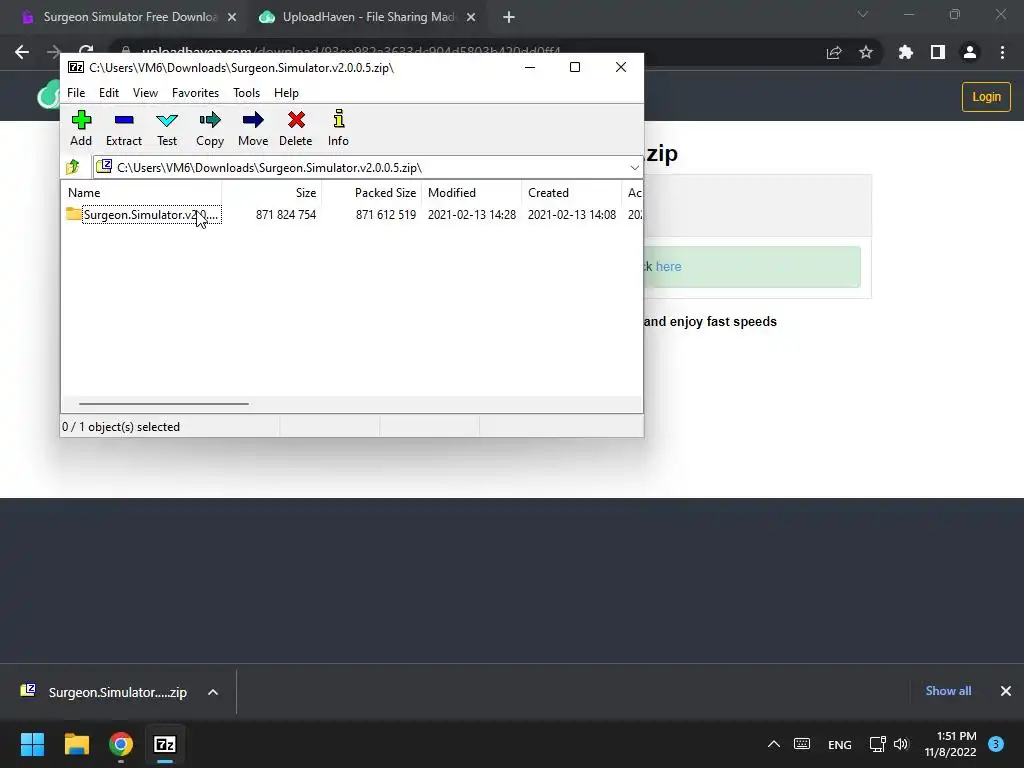Change the ENG input language
This screenshot has height=768, width=1024.
pos(839,744)
